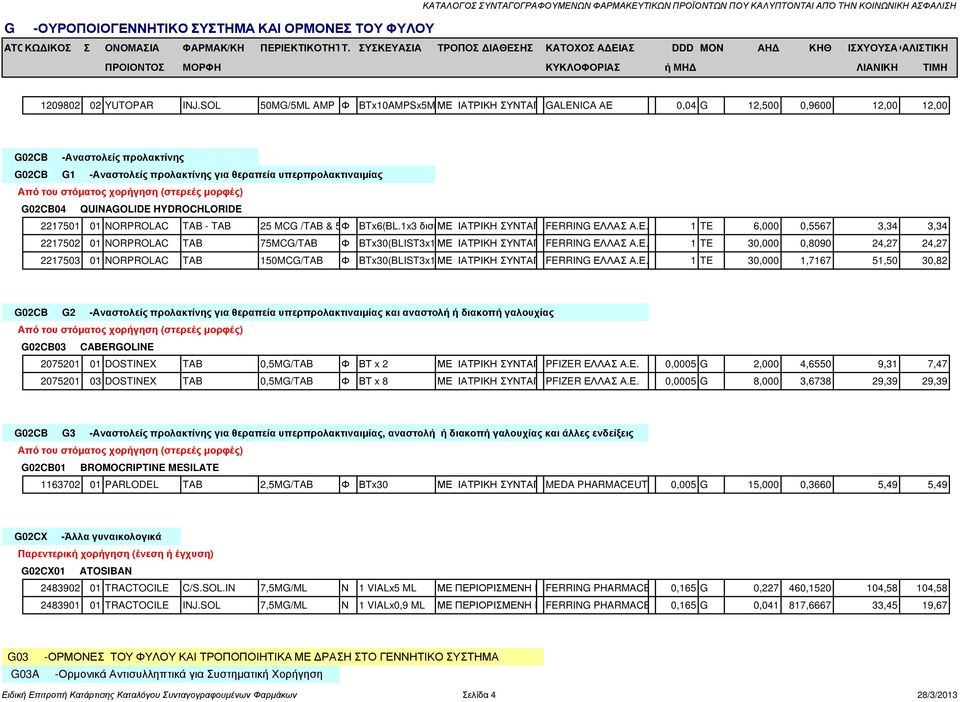Screen dimensions: 960x702
Task: Click the ΑΗΔ column header
Action: pos(768,48)
